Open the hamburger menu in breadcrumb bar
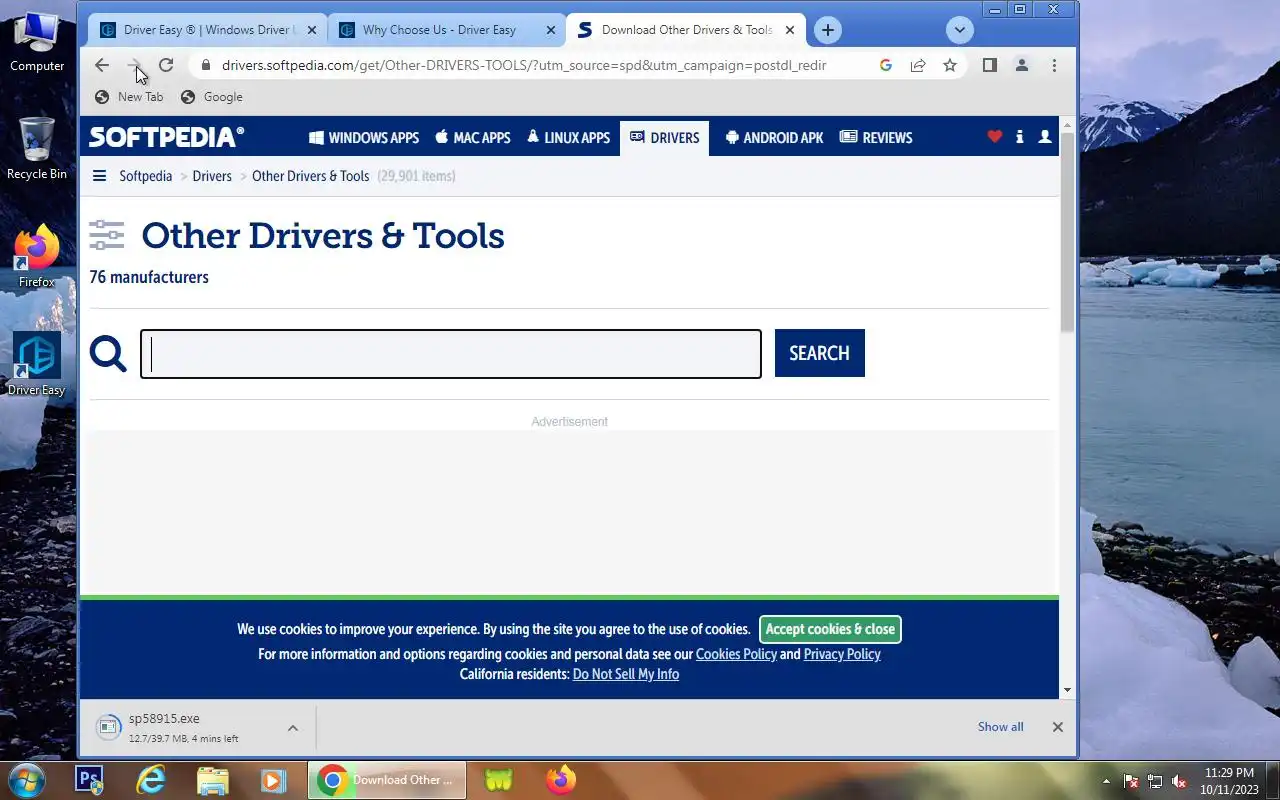The height and width of the screenshot is (800, 1280). [99, 176]
